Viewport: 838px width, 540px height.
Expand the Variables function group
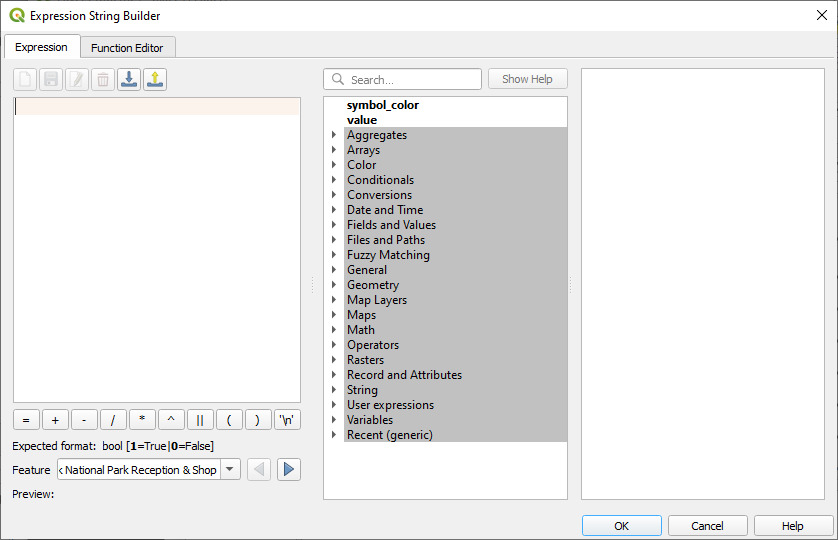(x=334, y=420)
